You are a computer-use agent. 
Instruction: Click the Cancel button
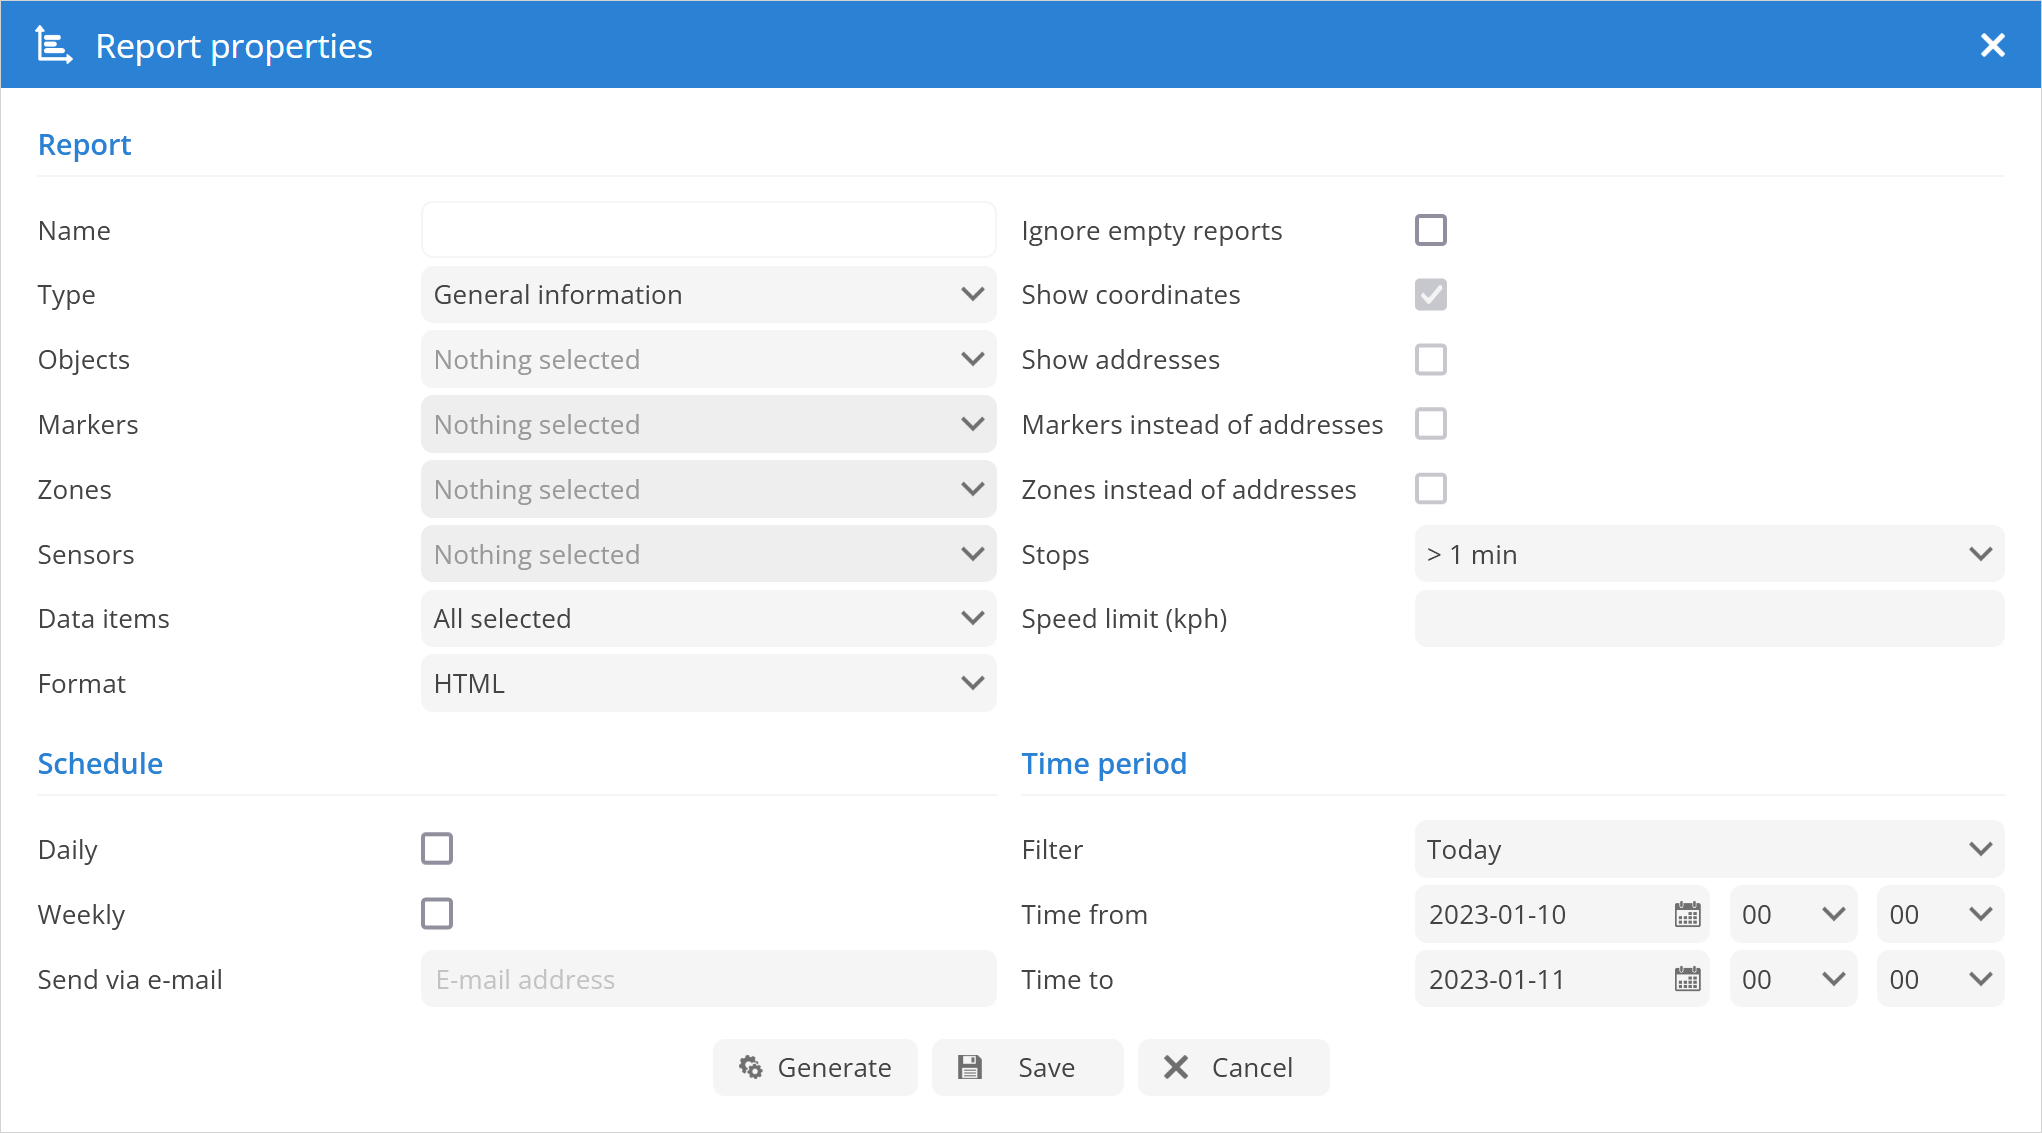coord(1233,1067)
